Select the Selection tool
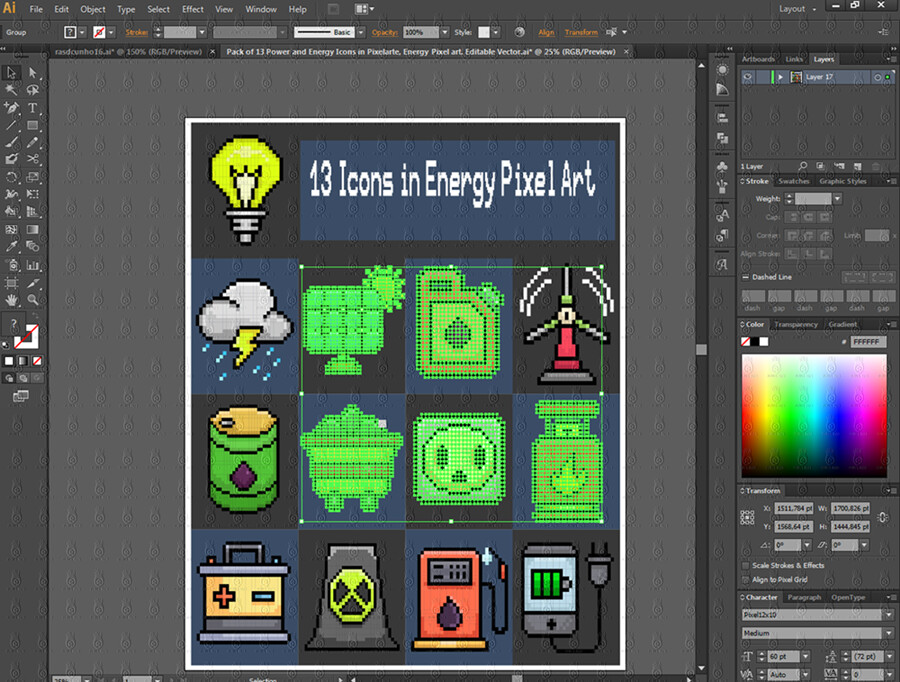This screenshot has width=900, height=682. pos(12,71)
